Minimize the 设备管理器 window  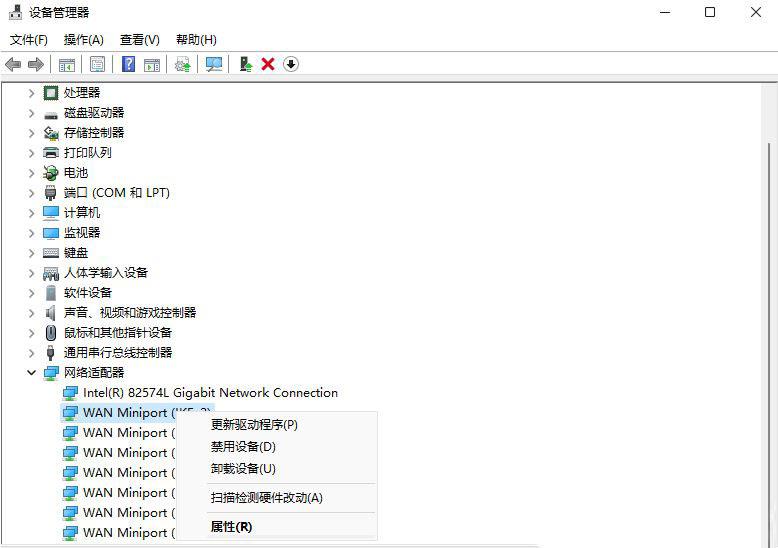[665, 12]
